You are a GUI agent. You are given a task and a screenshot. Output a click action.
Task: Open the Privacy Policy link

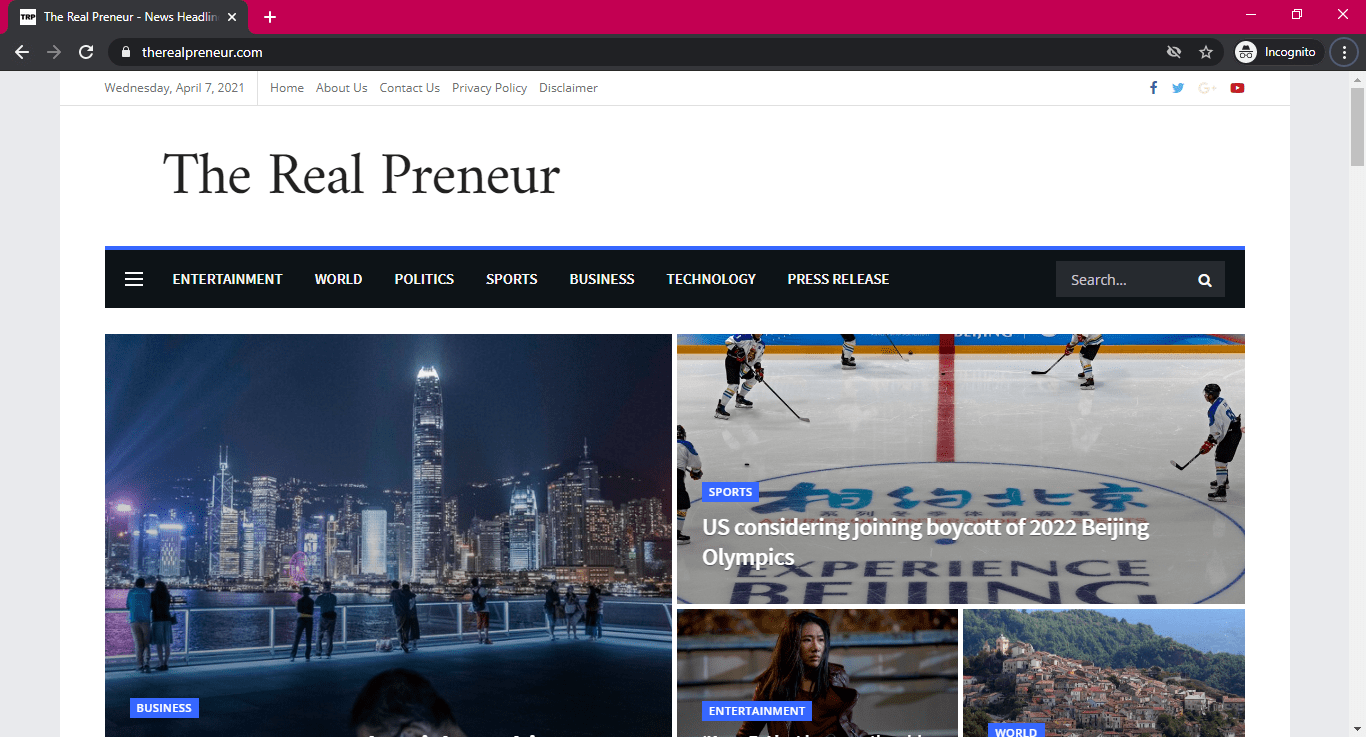tap(489, 88)
